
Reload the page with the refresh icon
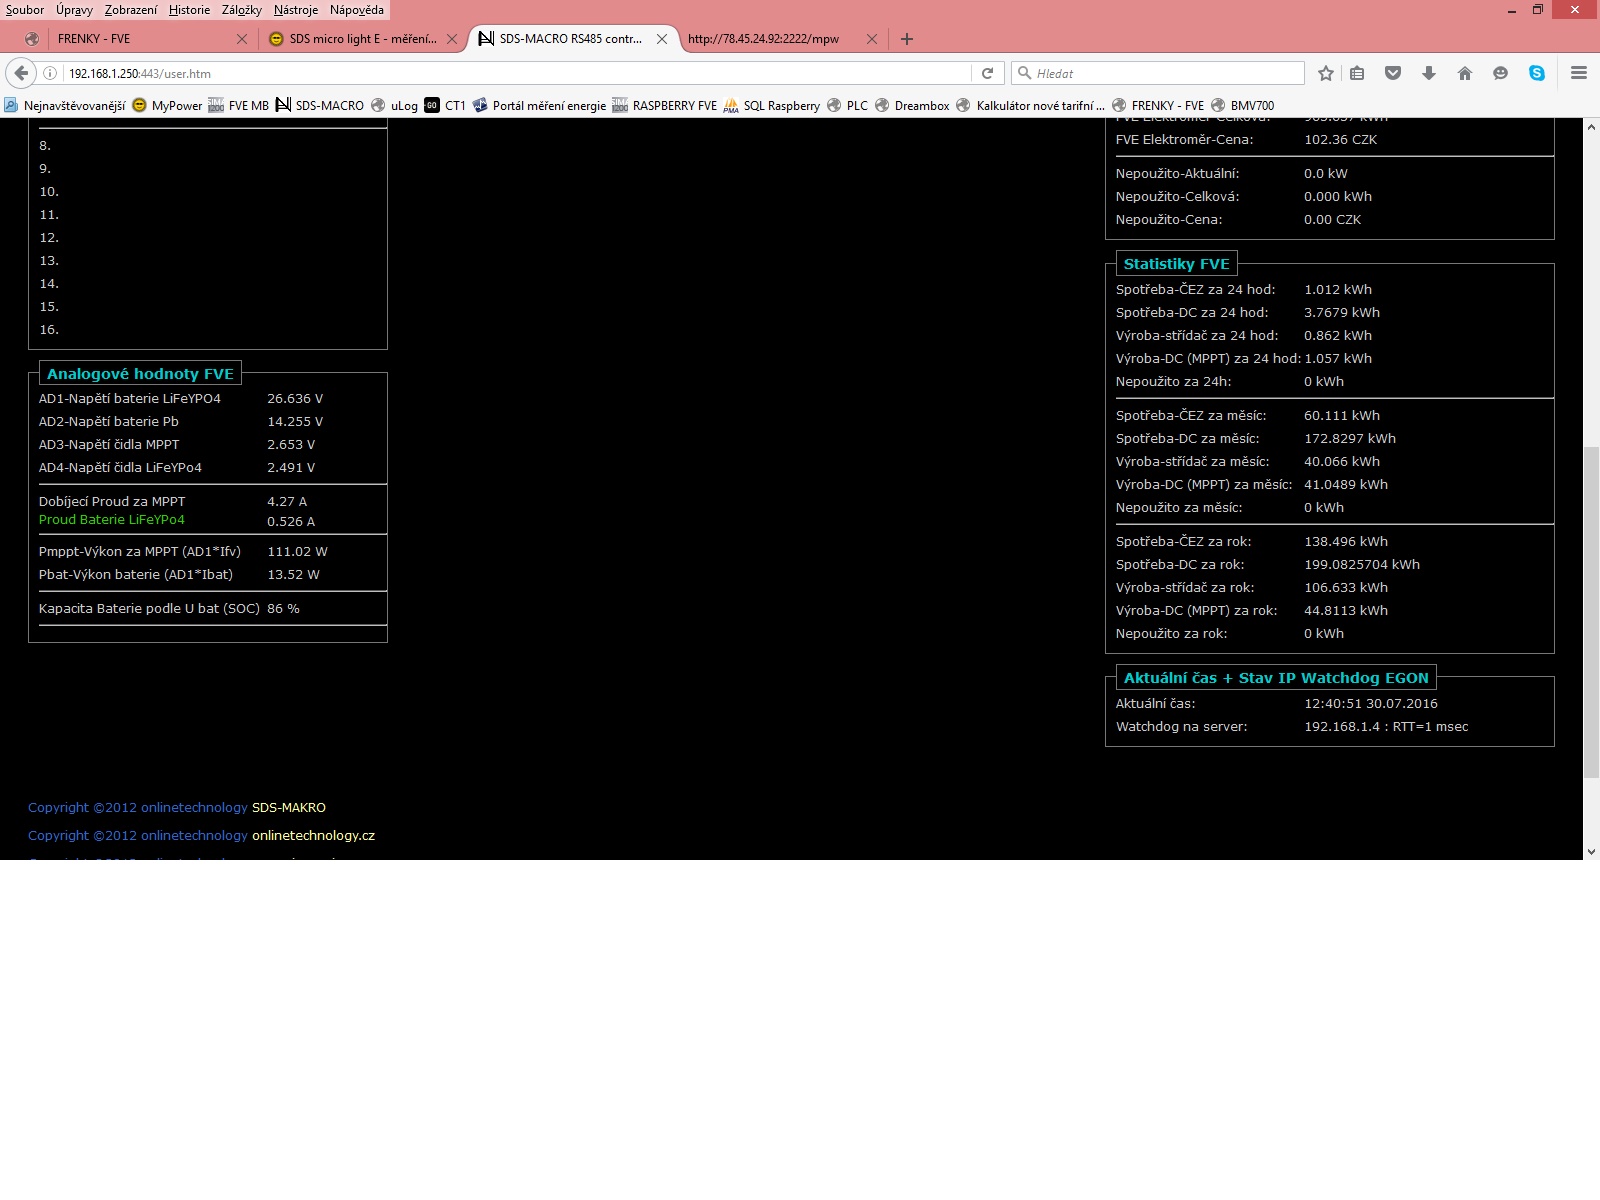987,73
